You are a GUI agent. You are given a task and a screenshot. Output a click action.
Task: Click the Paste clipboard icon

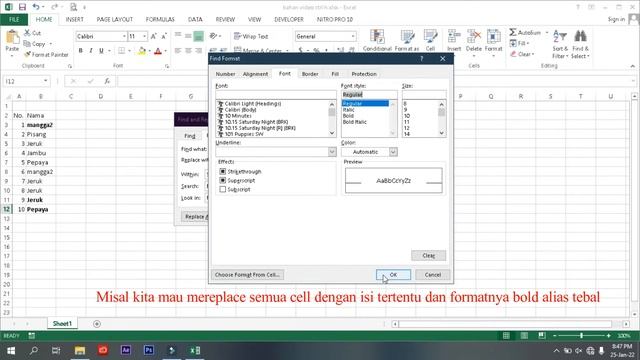click(12, 37)
